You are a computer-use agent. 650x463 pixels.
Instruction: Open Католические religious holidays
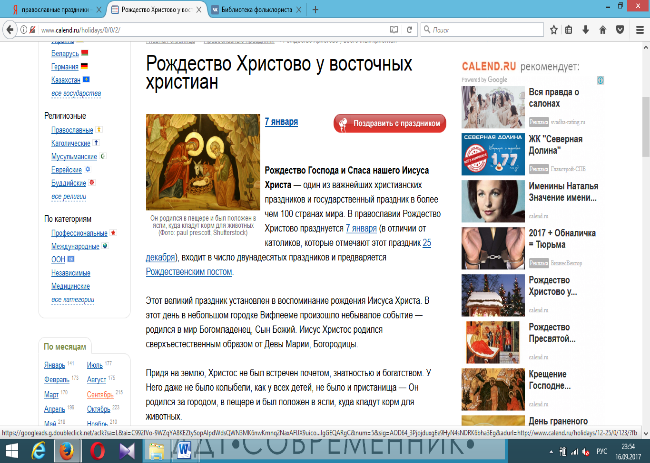(x=70, y=143)
